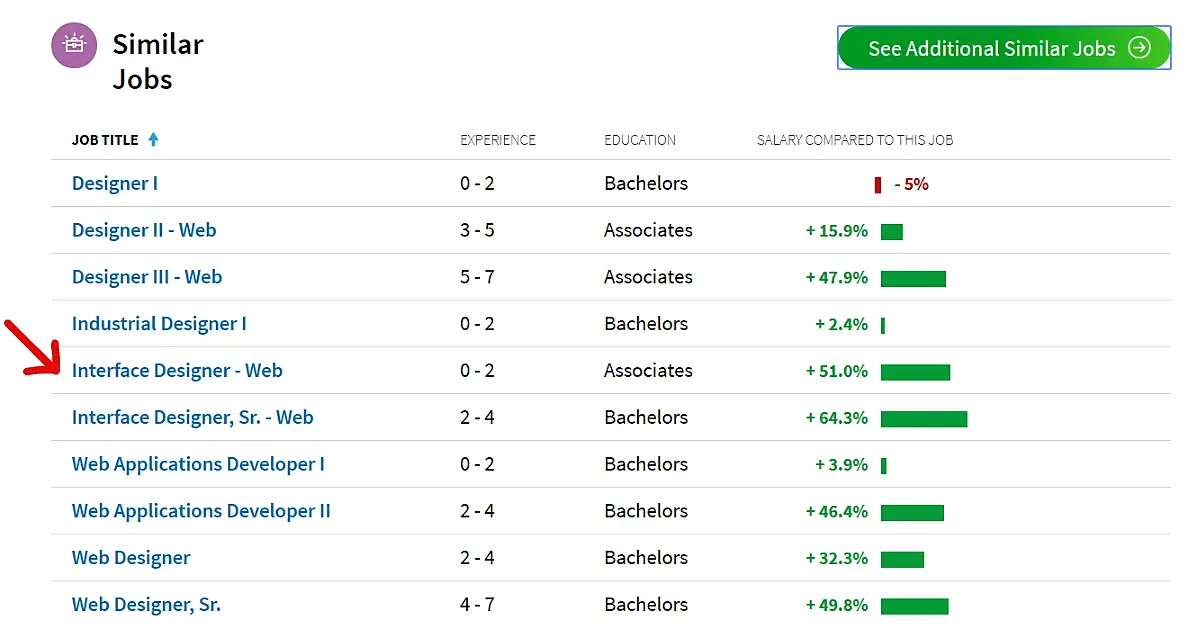
Task: Open the Designer I job link
Action: [115, 184]
